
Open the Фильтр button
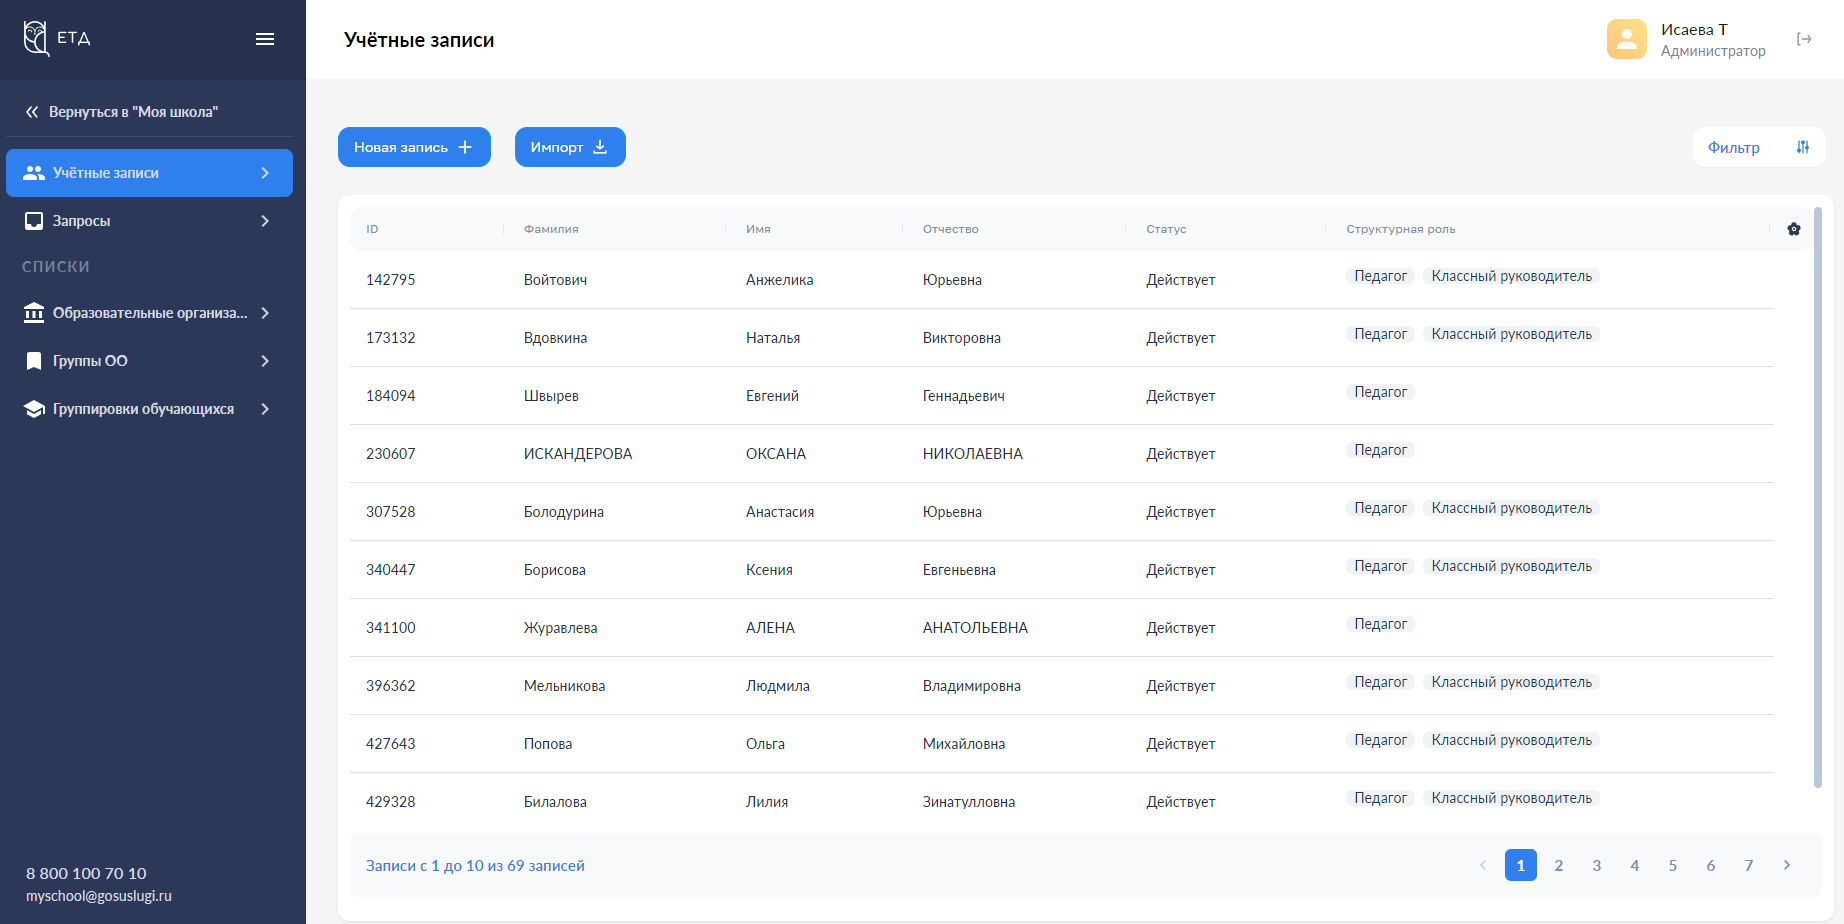pos(1759,147)
